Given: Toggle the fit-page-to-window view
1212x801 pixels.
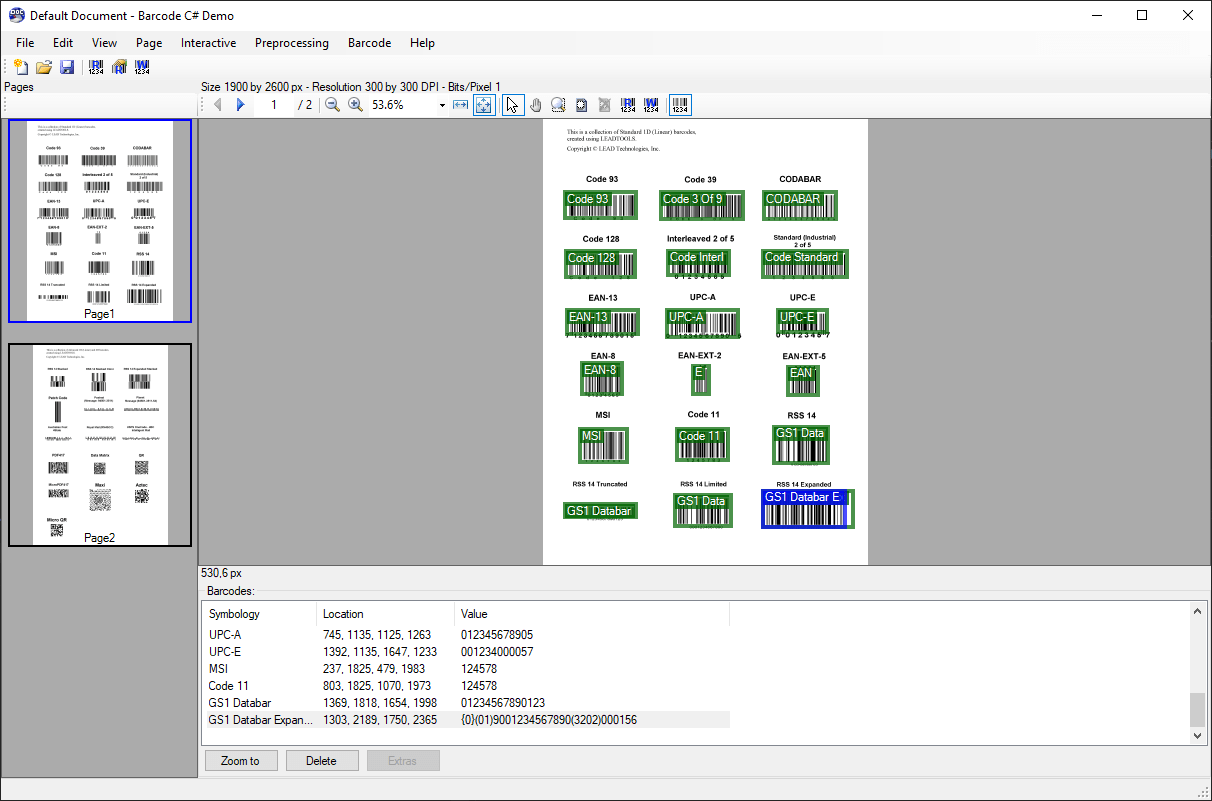Looking at the screenshot, I should click(x=483, y=104).
